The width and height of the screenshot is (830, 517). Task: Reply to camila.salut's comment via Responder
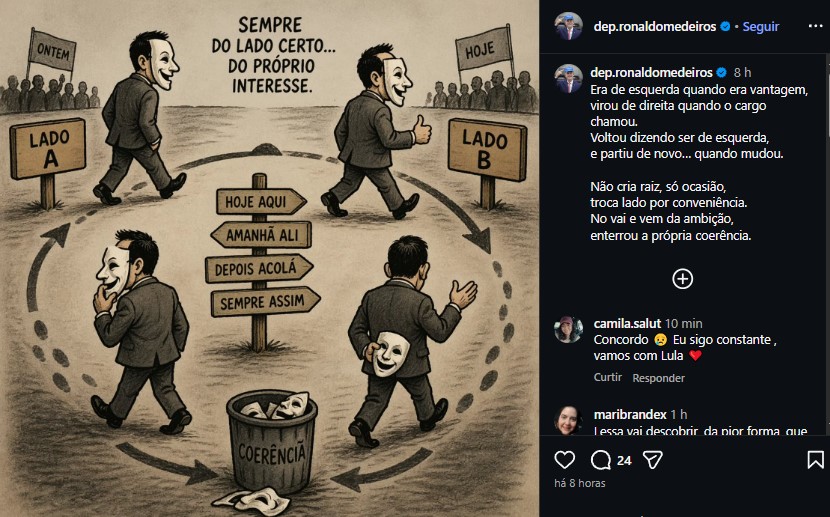(x=658, y=378)
